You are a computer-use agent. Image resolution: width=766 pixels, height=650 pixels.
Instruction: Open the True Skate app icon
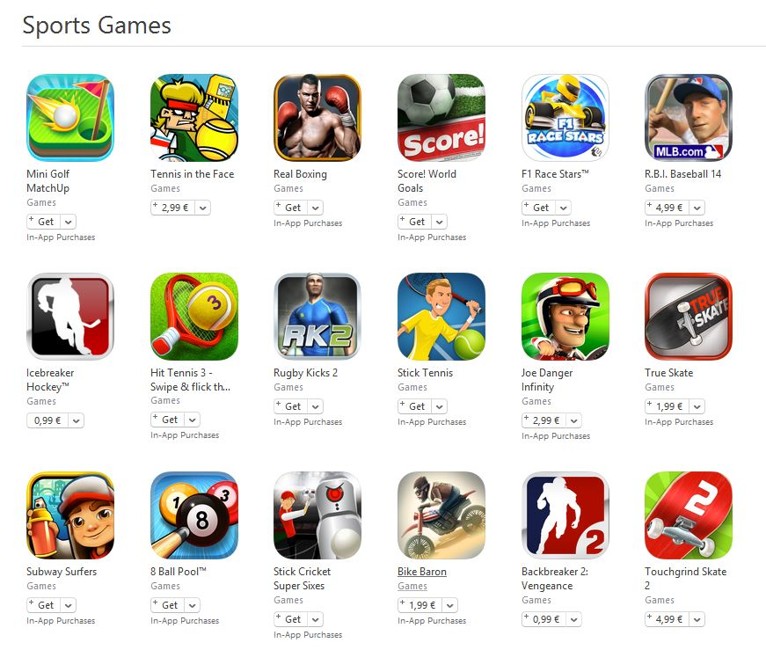coord(688,316)
